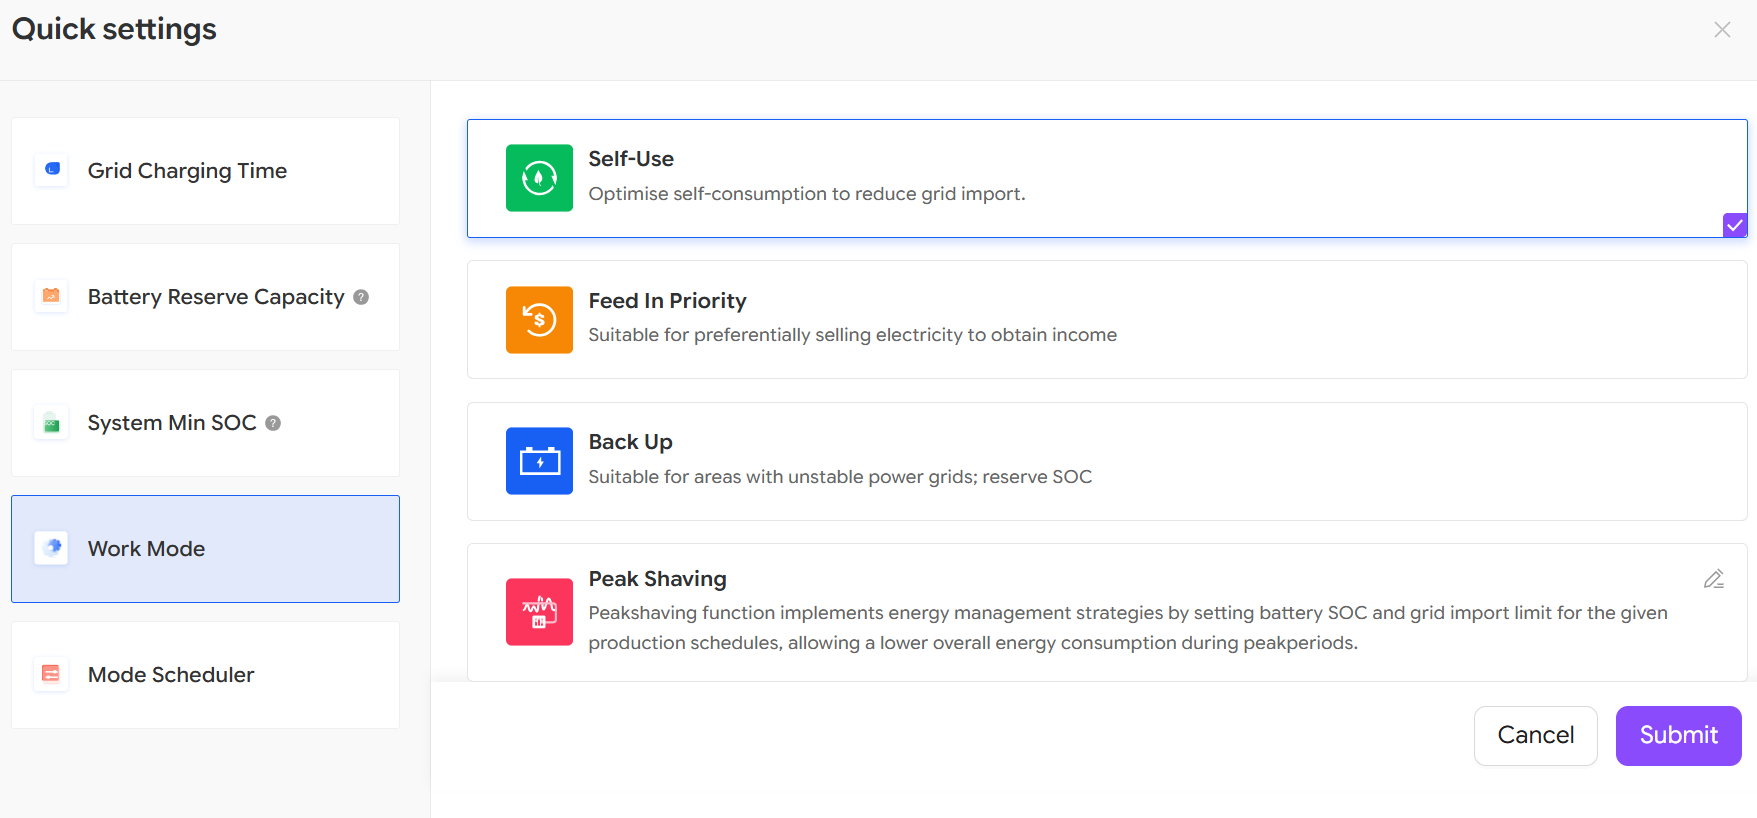Screen dimensions: 1757x818
Task: Click System Min SOC help icon
Action: [x=273, y=423]
